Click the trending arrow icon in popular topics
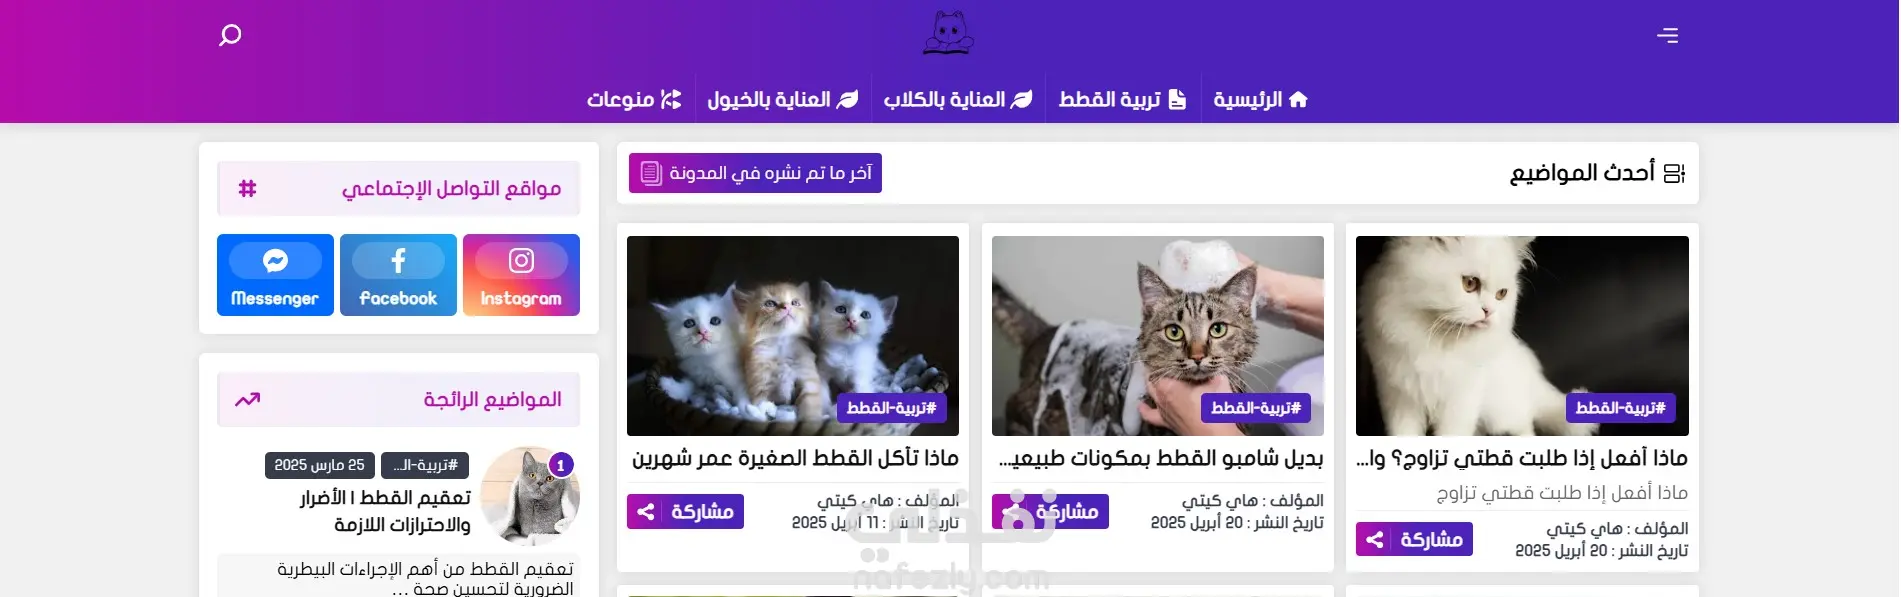Image resolution: width=1901 pixels, height=597 pixels. (x=247, y=399)
